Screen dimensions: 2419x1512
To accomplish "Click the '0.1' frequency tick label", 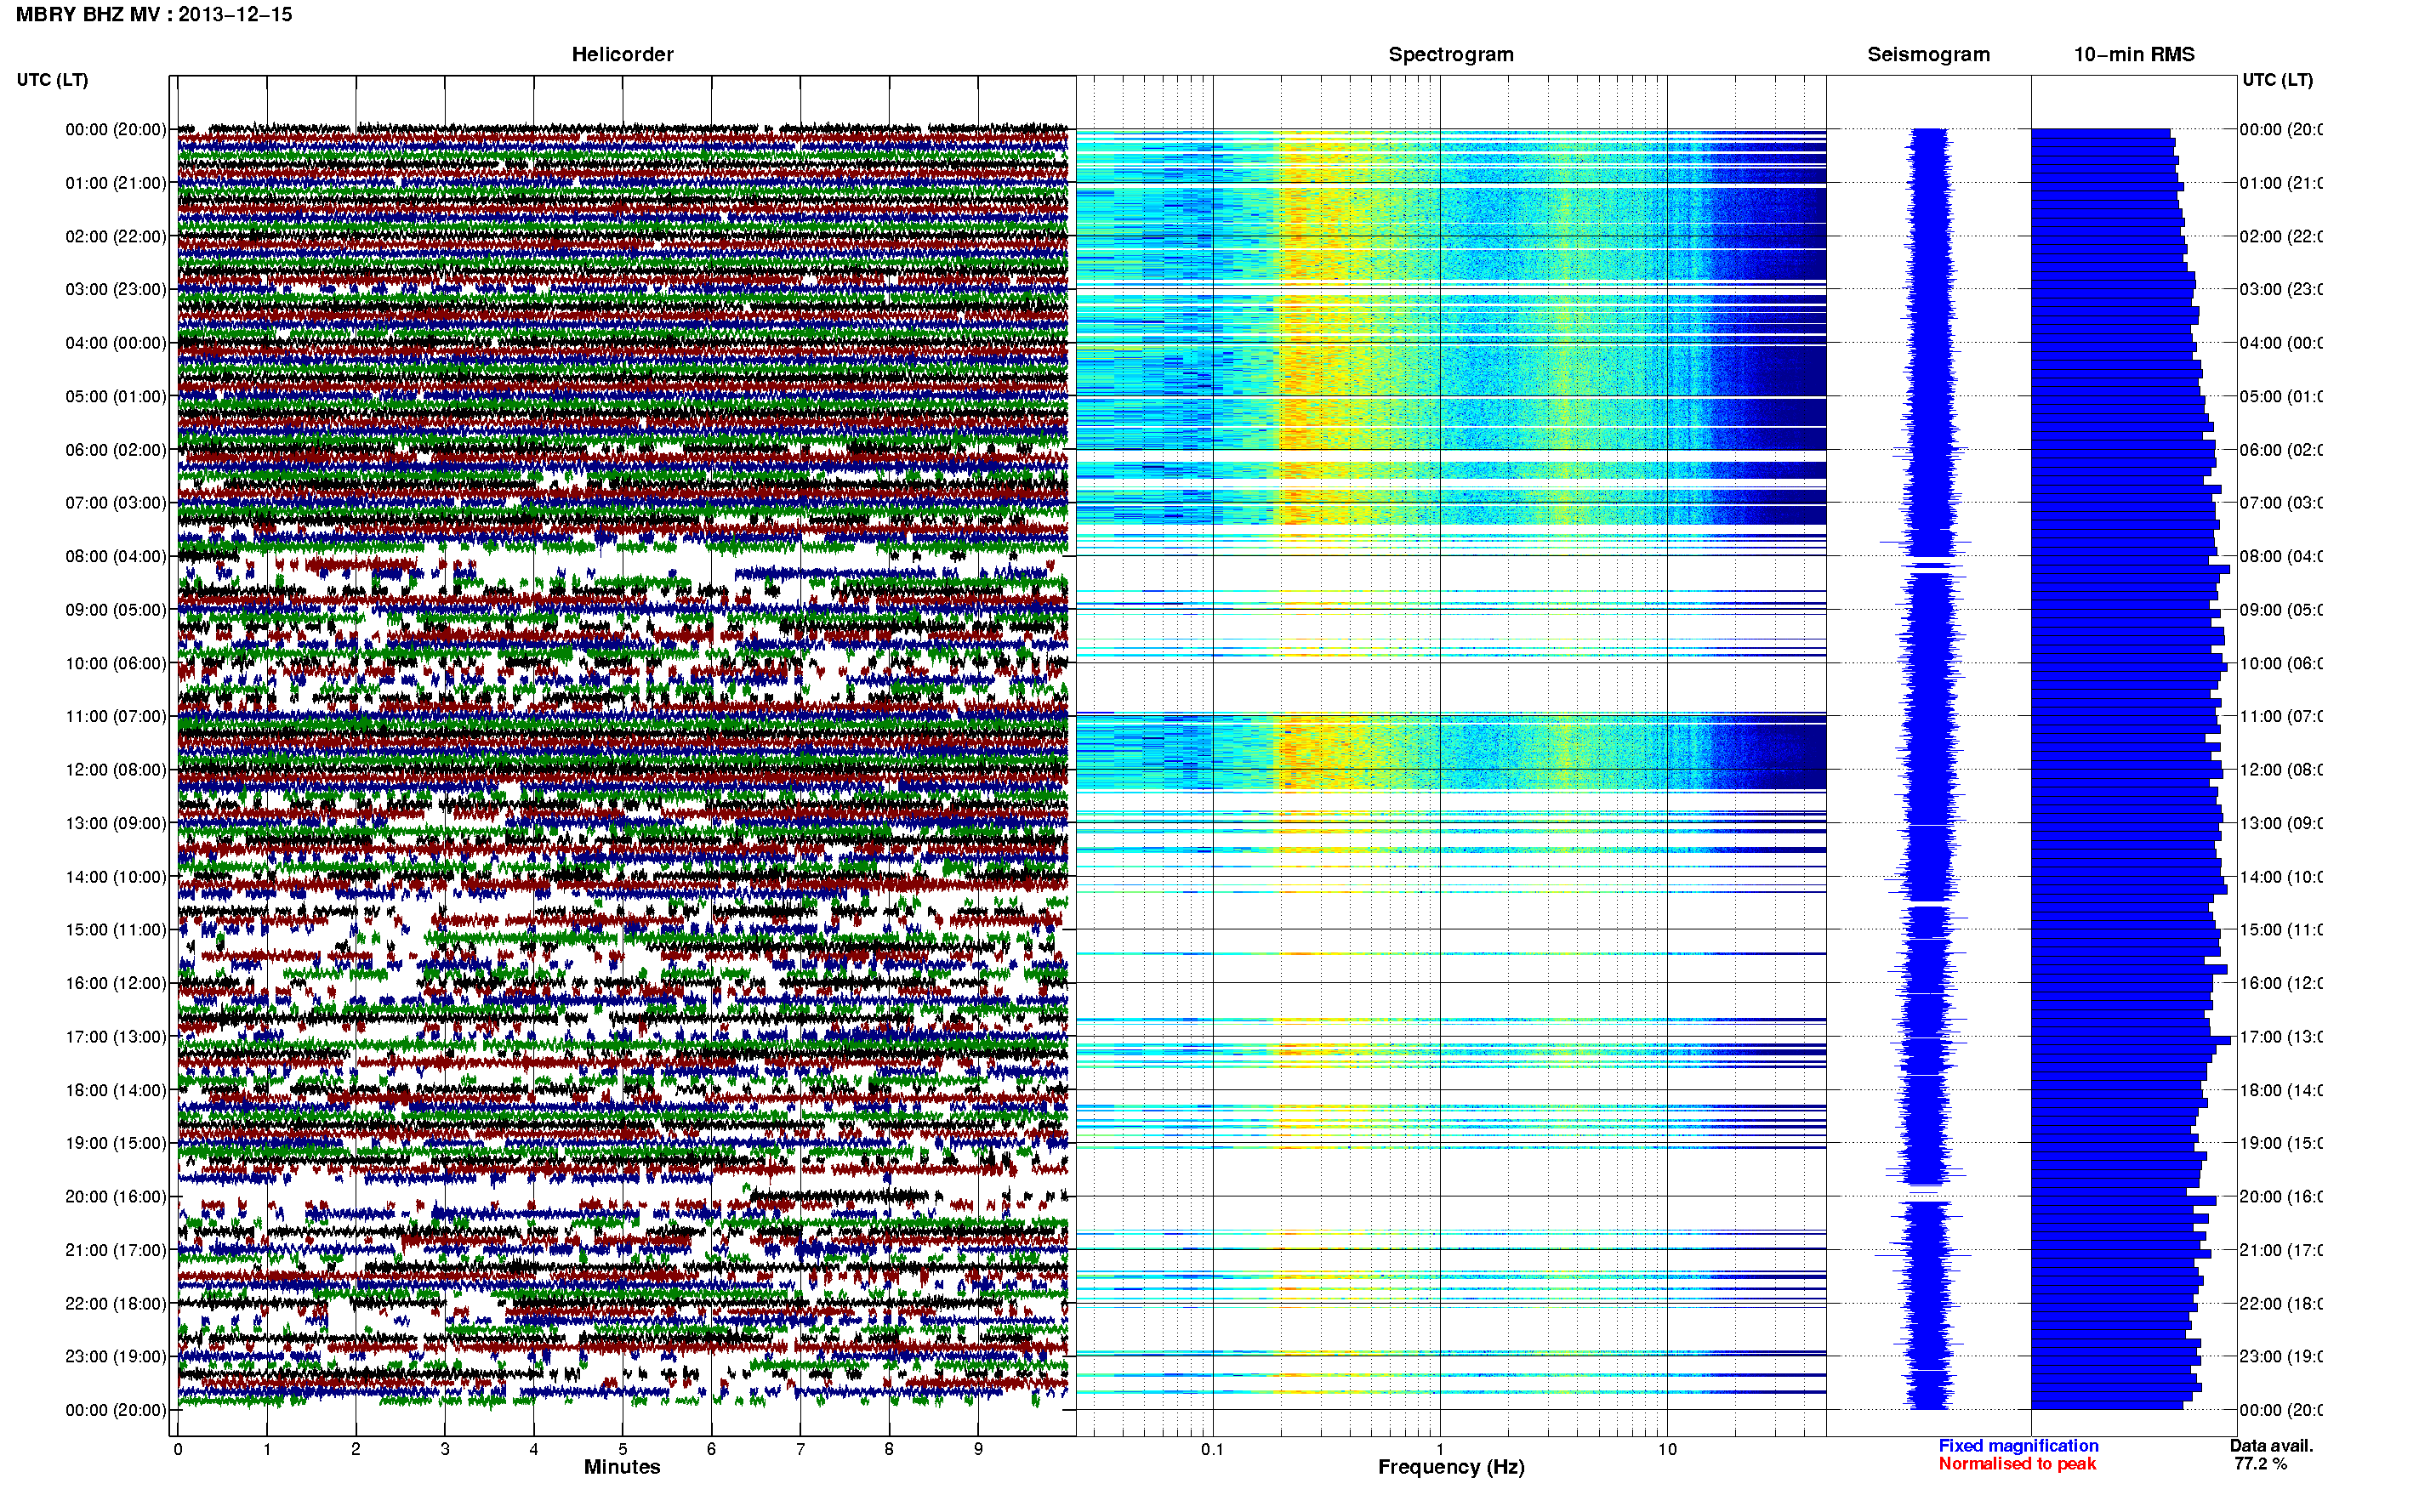I will [x=1212, y=1449].
